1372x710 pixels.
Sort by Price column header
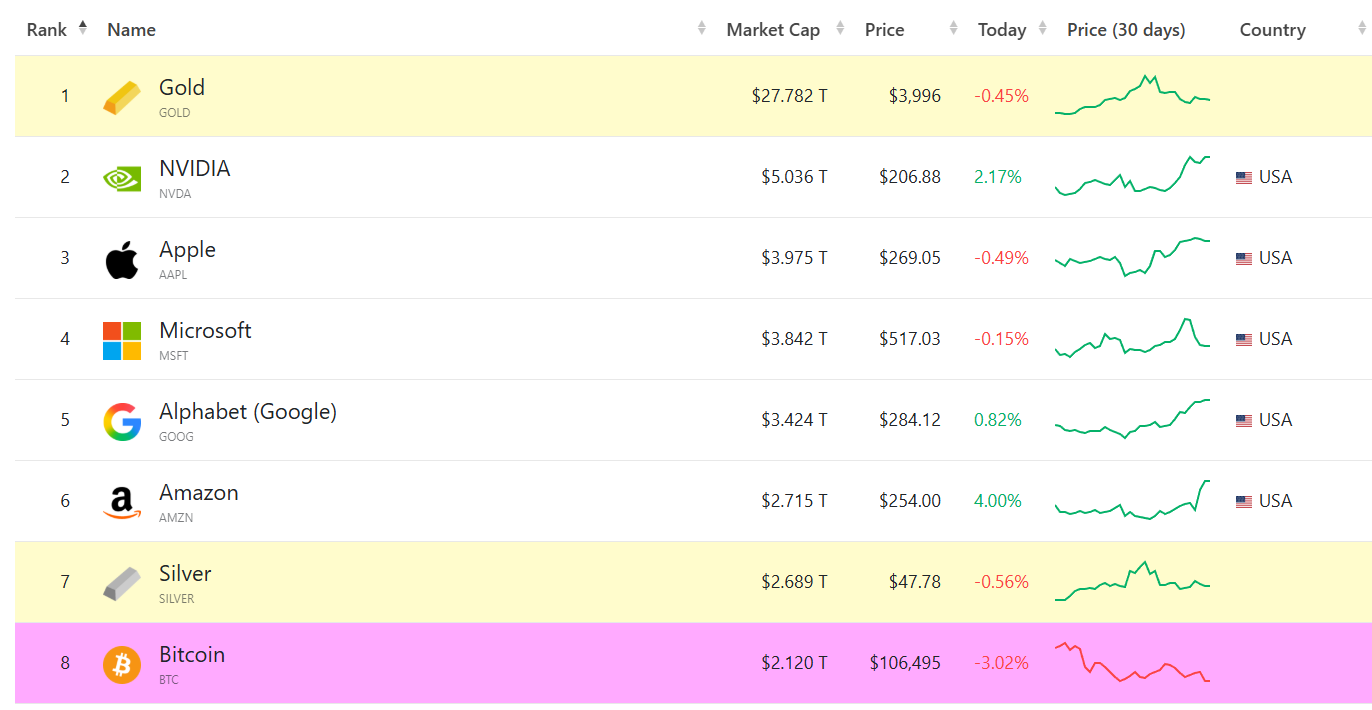tap(884, 30)
